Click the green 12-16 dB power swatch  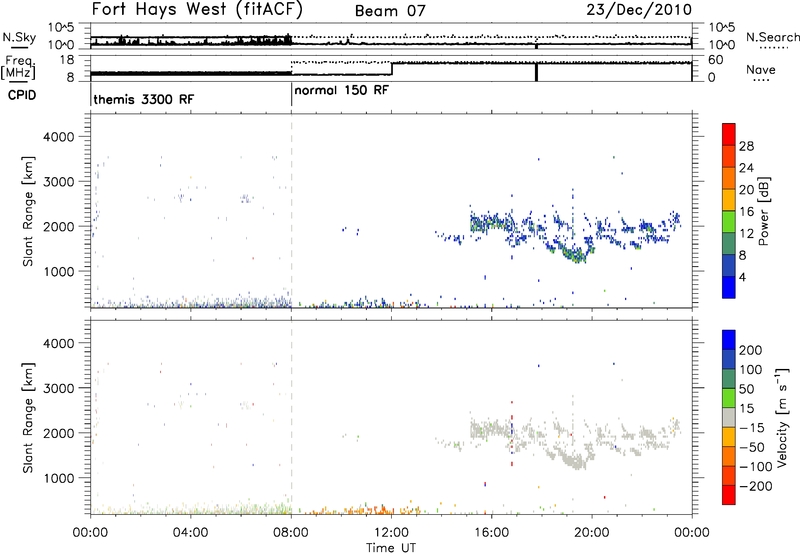pyautogui.click(x=729, y=221)
